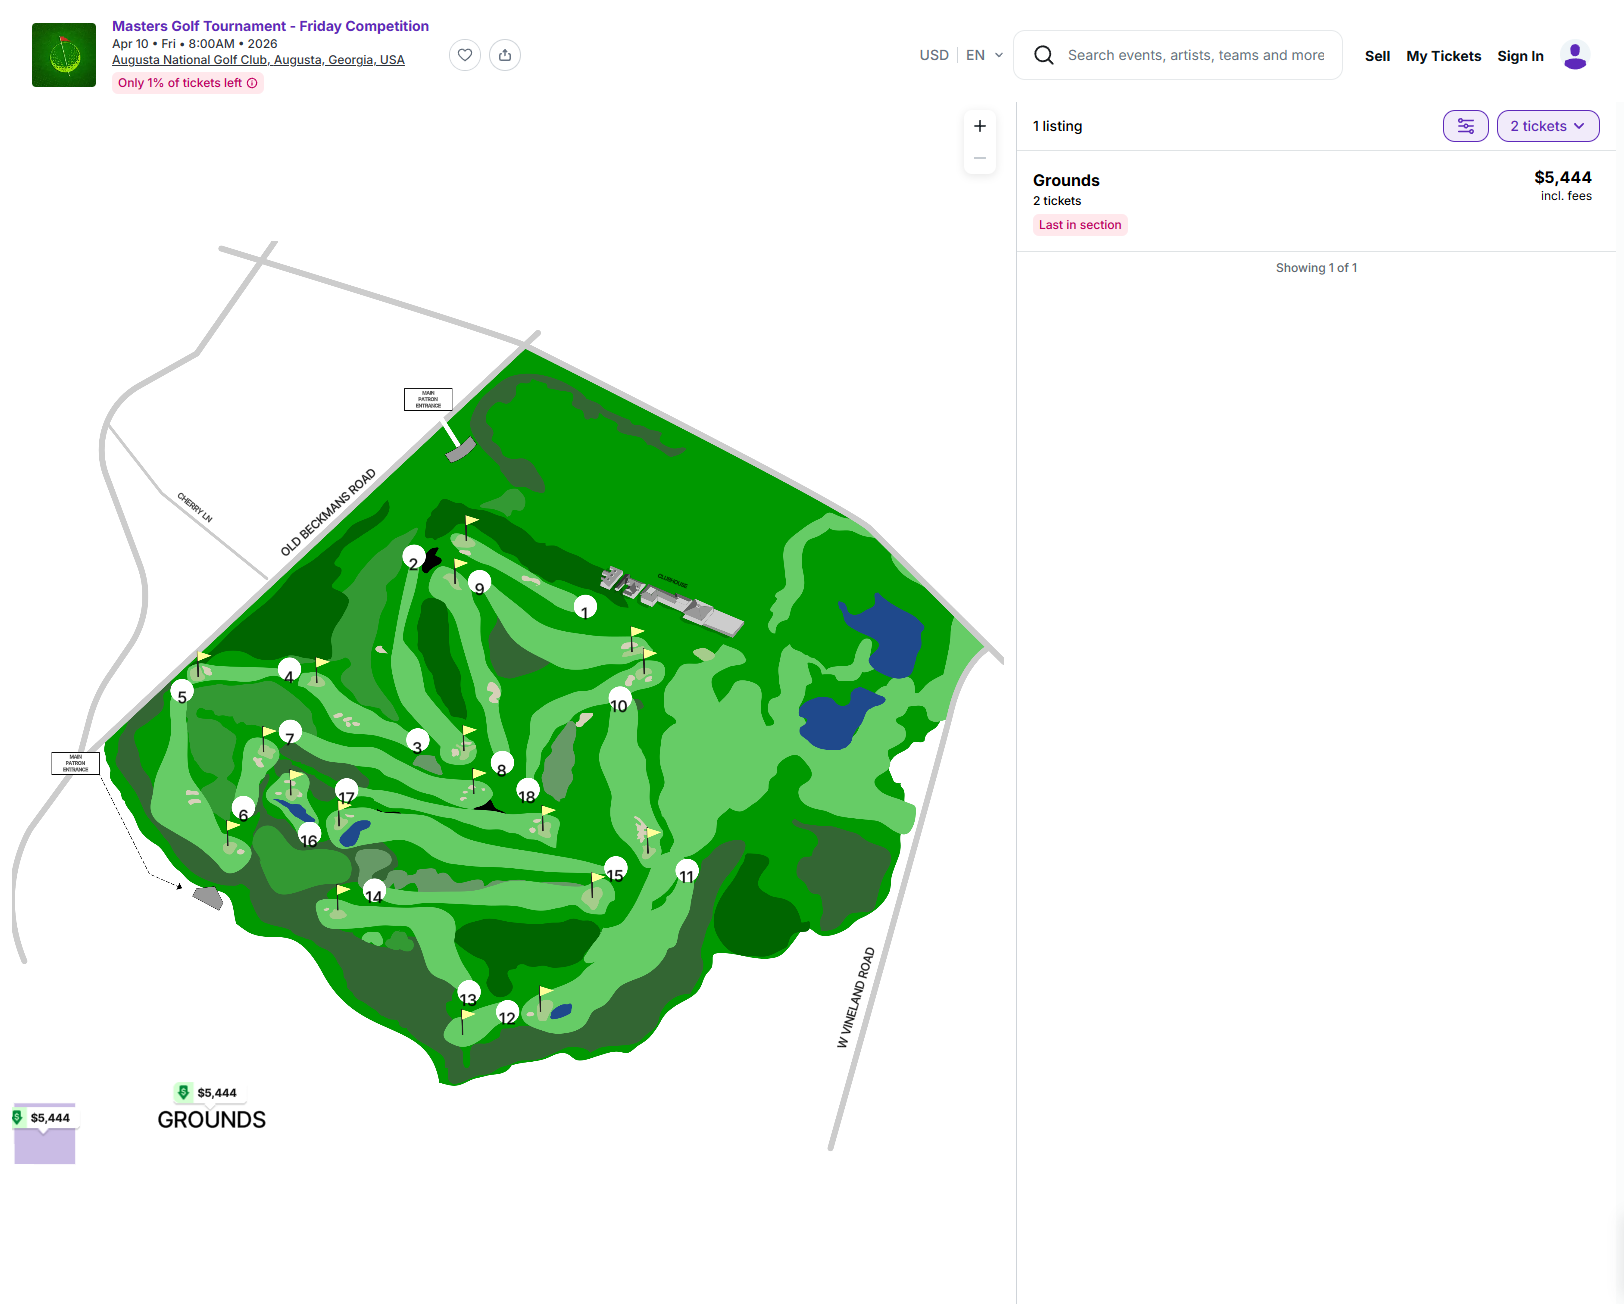Image resolution: width=1624 pixels, height=1304 pixels.
Task: Open the listing filters button
Action: (x=1466, y=126)
